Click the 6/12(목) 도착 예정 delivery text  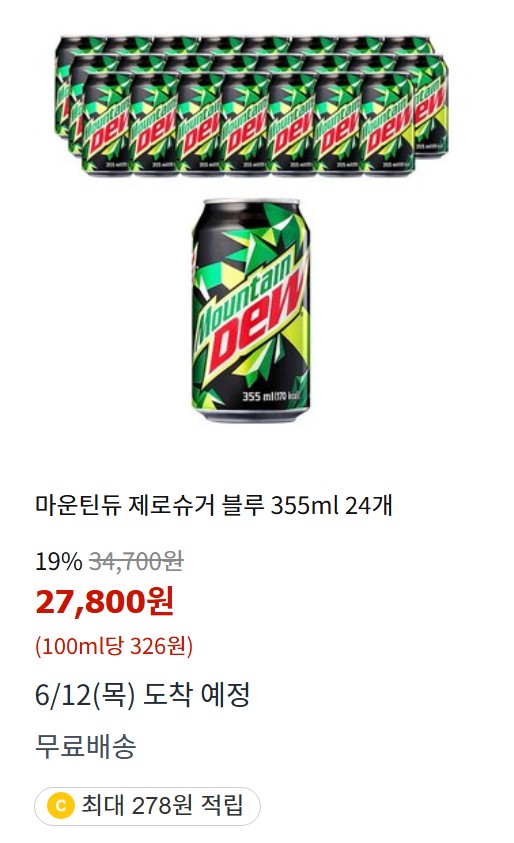coord(142,695)
